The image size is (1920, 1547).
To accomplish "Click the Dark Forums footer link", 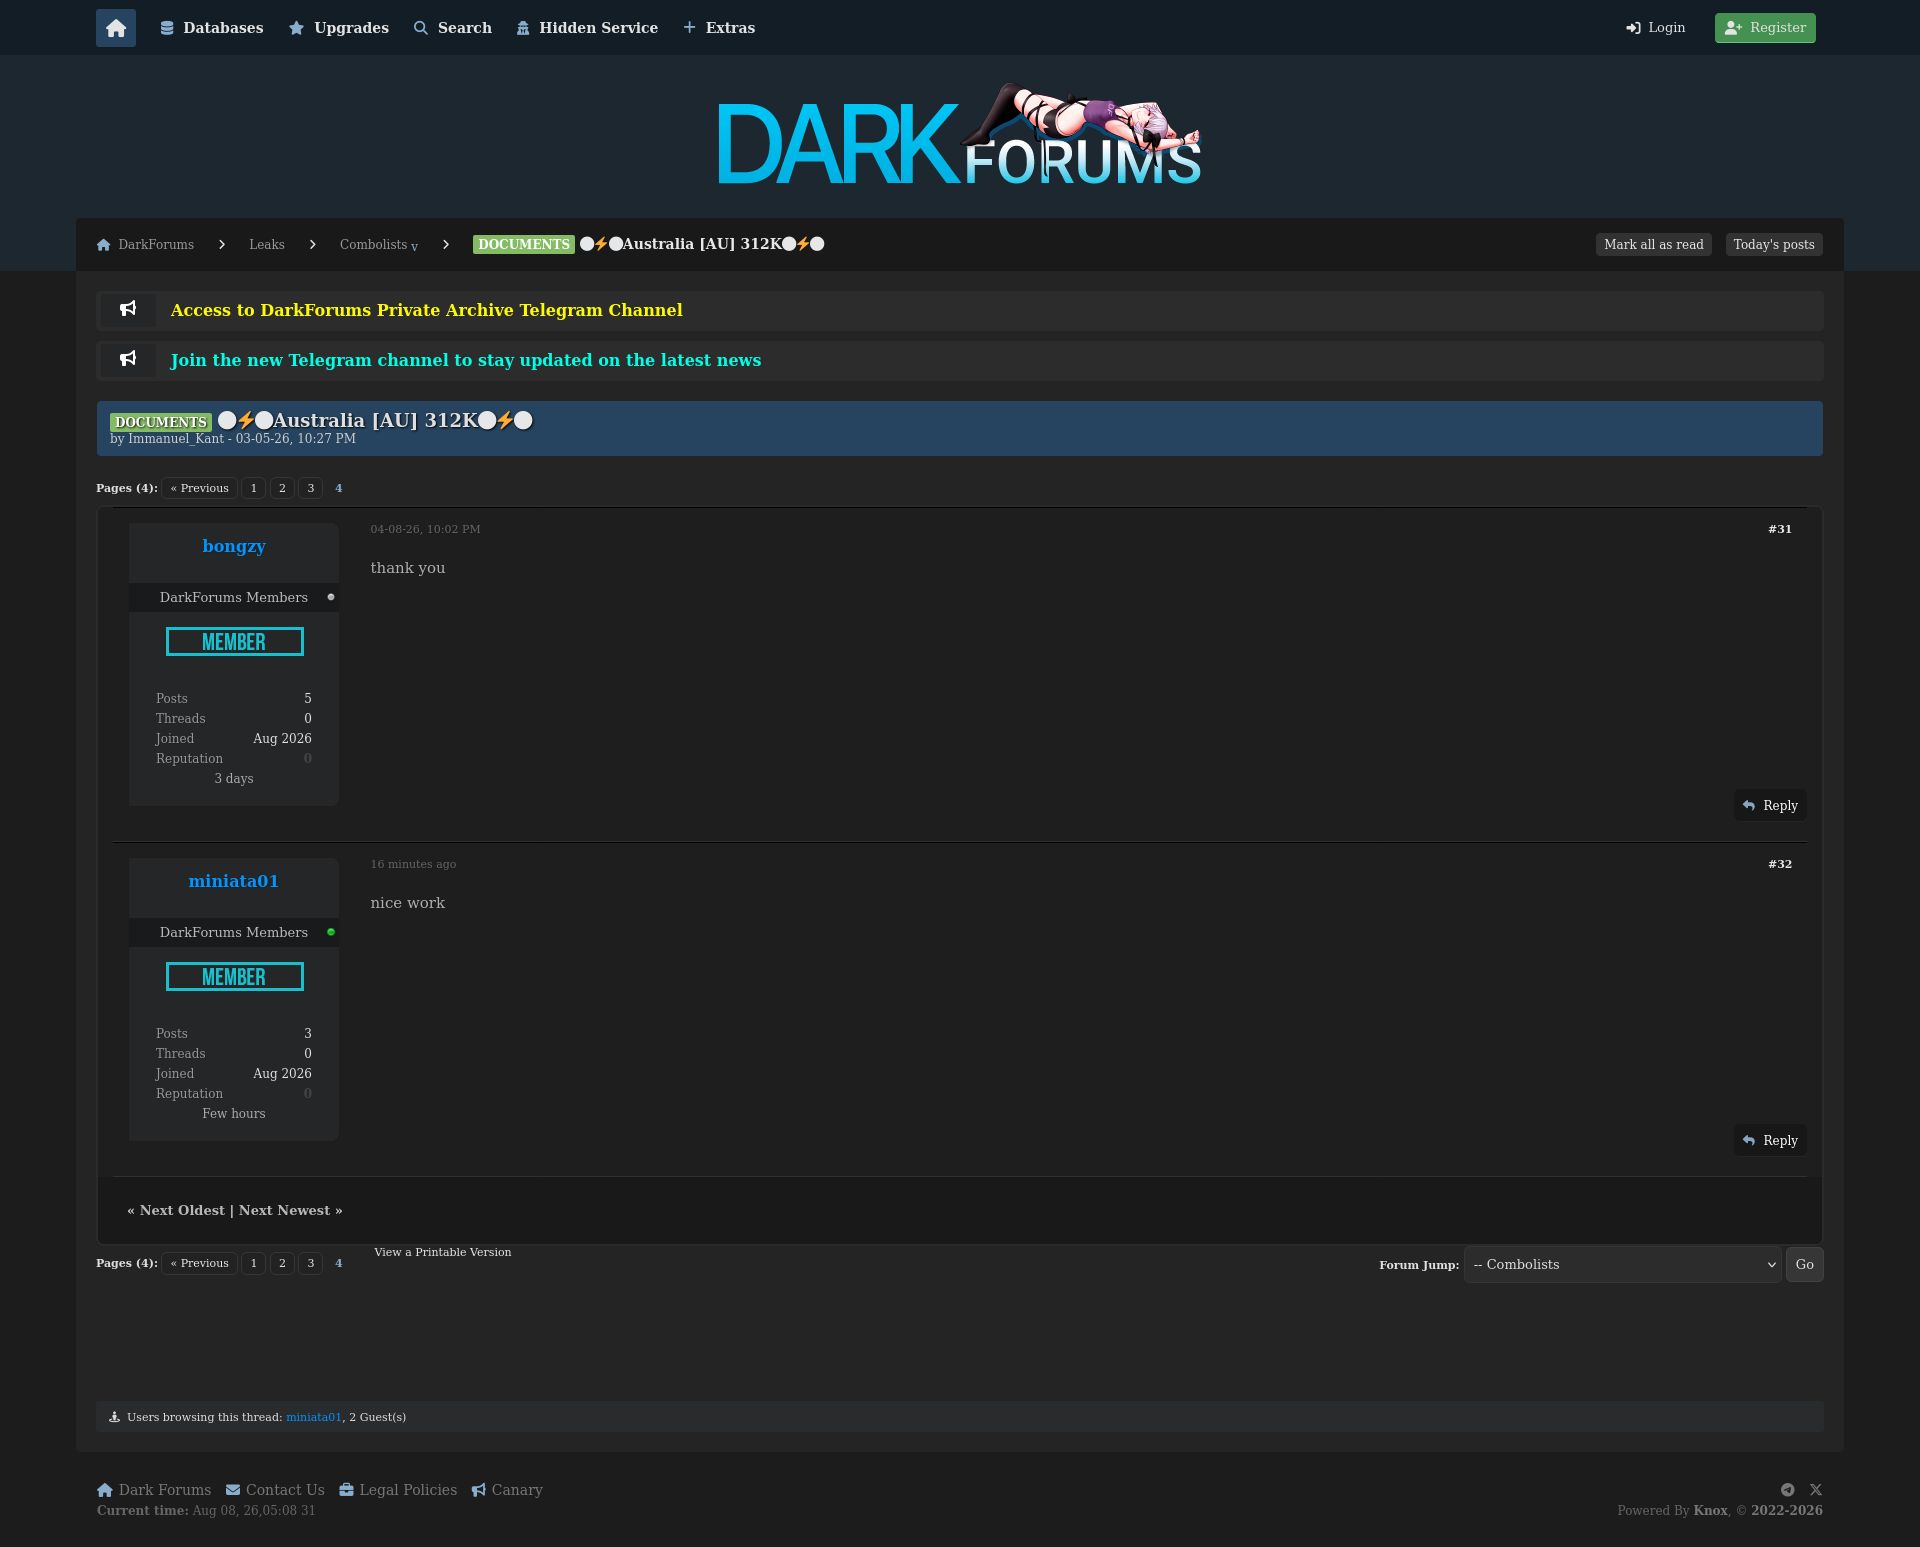I will (165, 1490).
